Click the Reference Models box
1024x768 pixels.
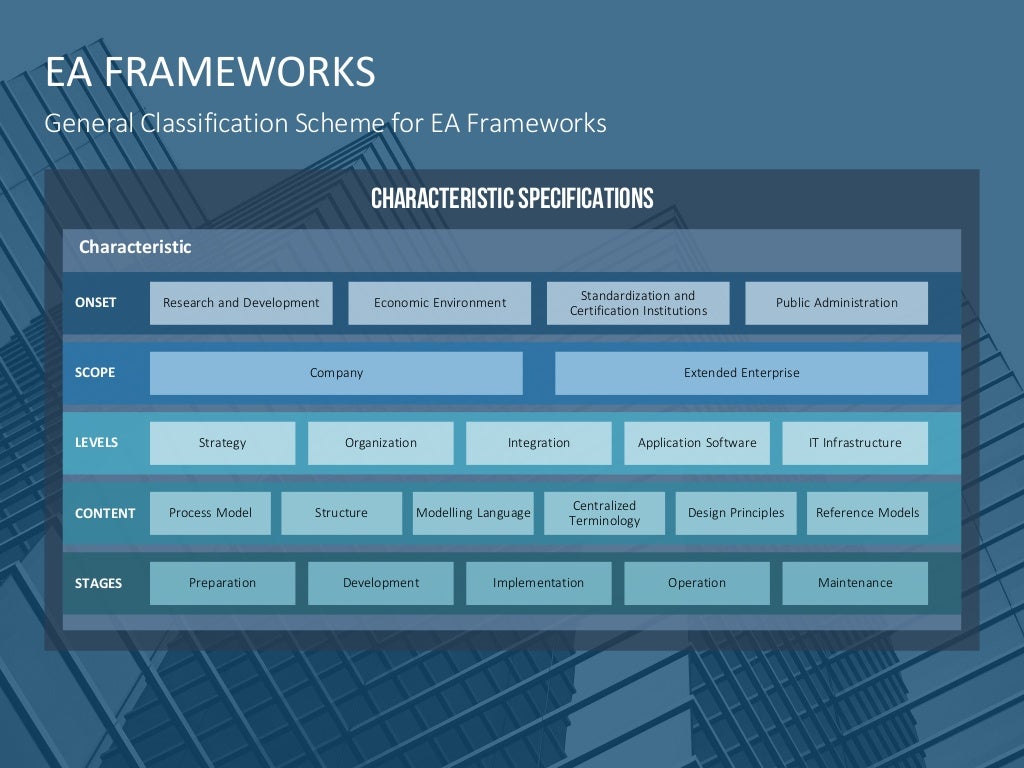pyautogui.click(x=867, y=513)
